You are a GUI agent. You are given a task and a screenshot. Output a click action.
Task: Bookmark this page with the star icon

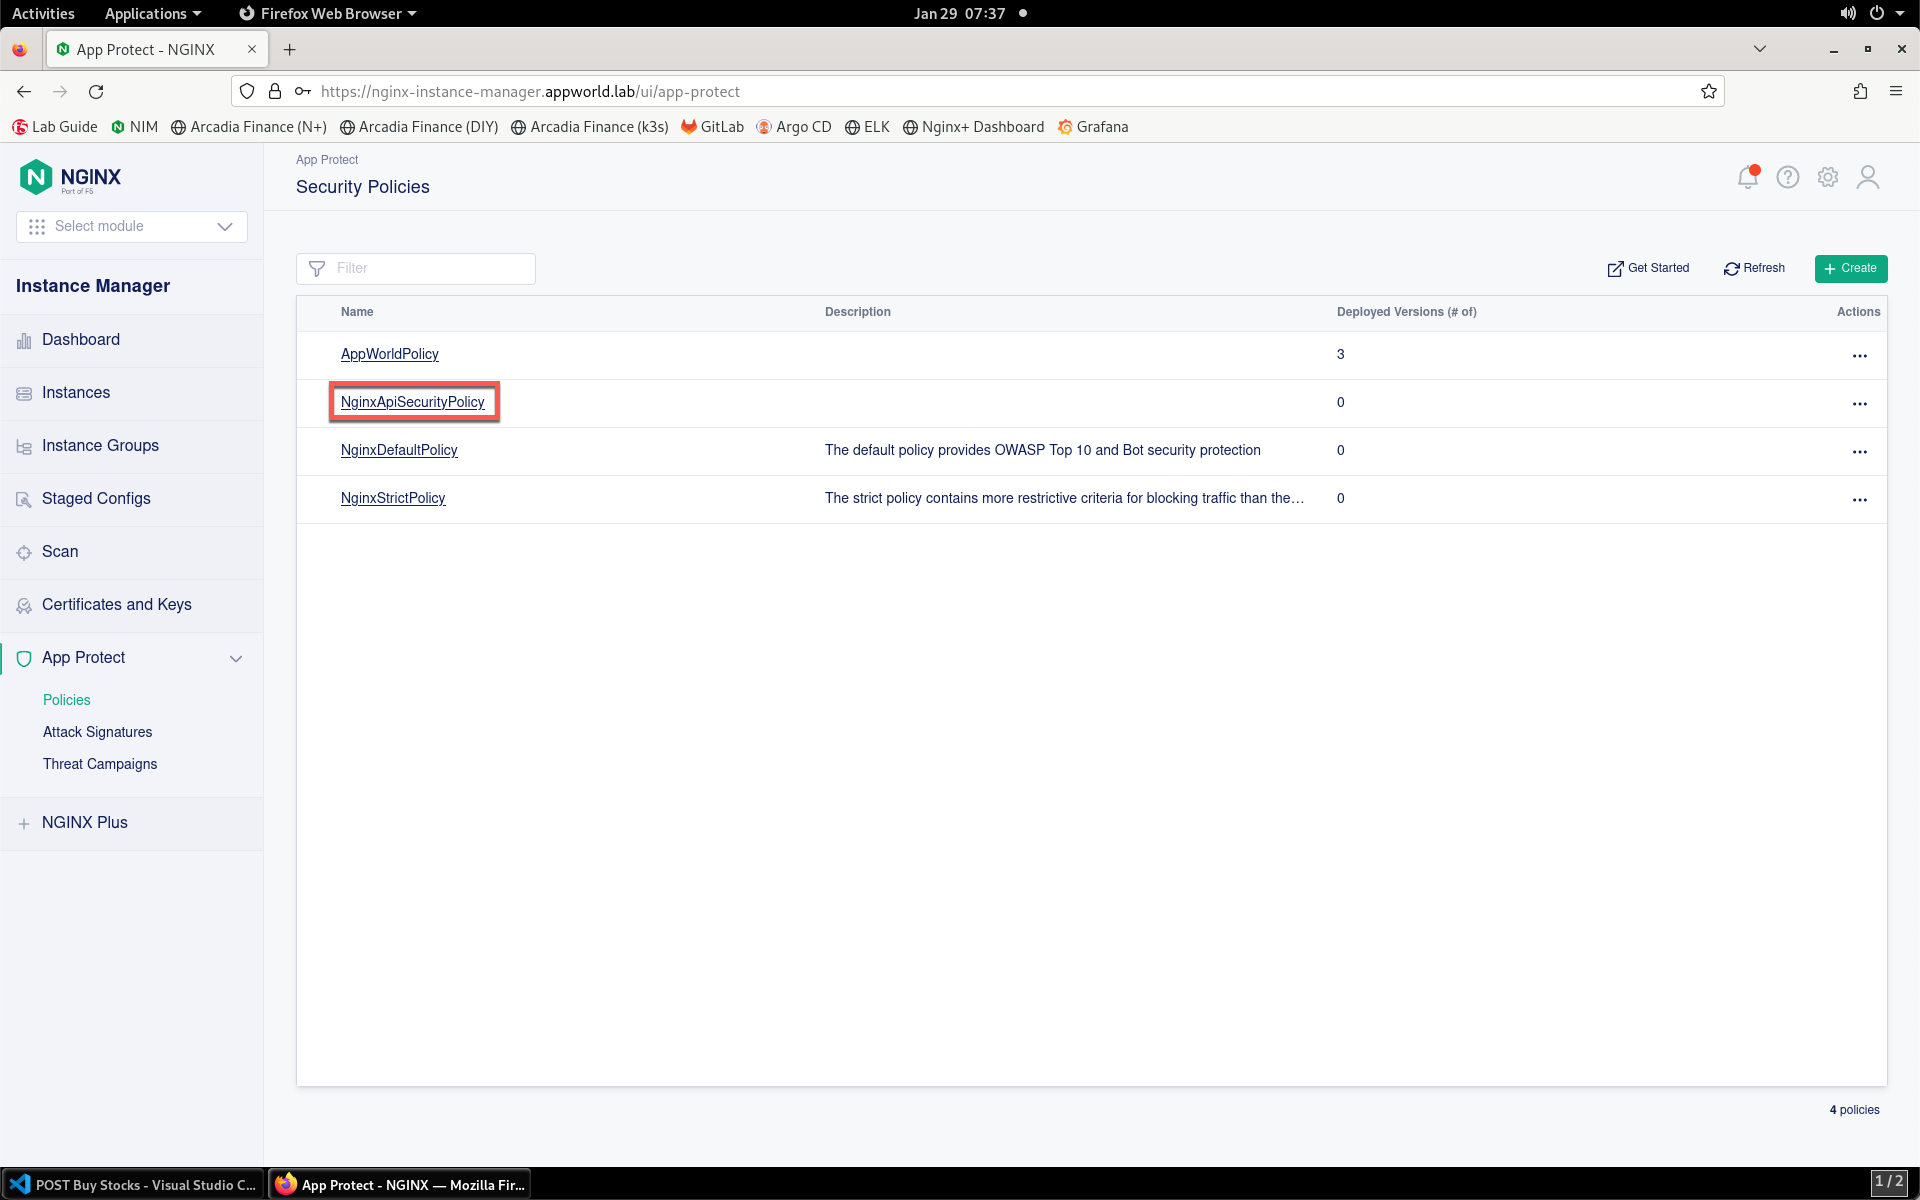coord(1709,91)
